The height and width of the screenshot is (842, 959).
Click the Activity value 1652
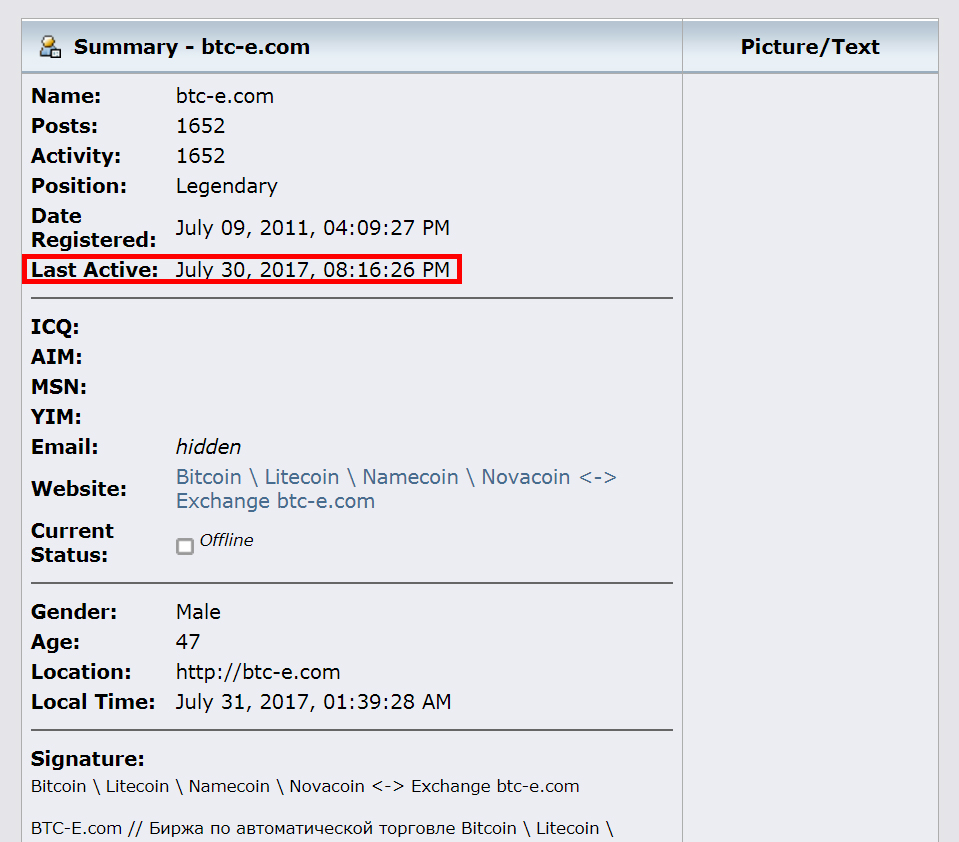click(x=200, y=156)
